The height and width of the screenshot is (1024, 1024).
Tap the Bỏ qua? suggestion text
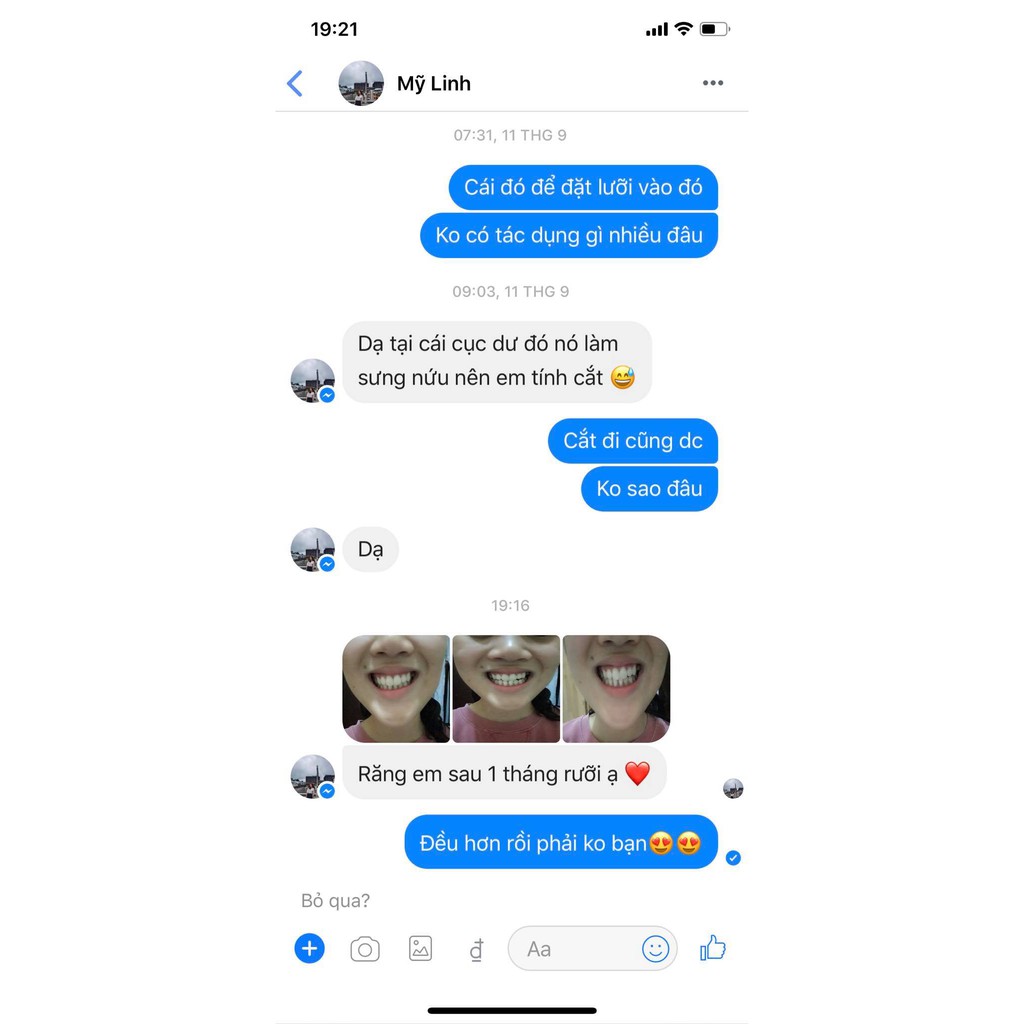coord(335,901)
